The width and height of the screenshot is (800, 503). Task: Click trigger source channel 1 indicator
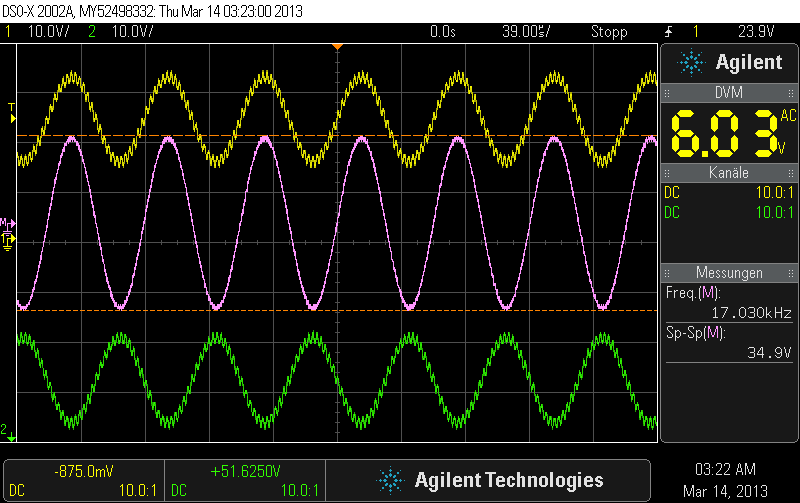pos(695,32)
